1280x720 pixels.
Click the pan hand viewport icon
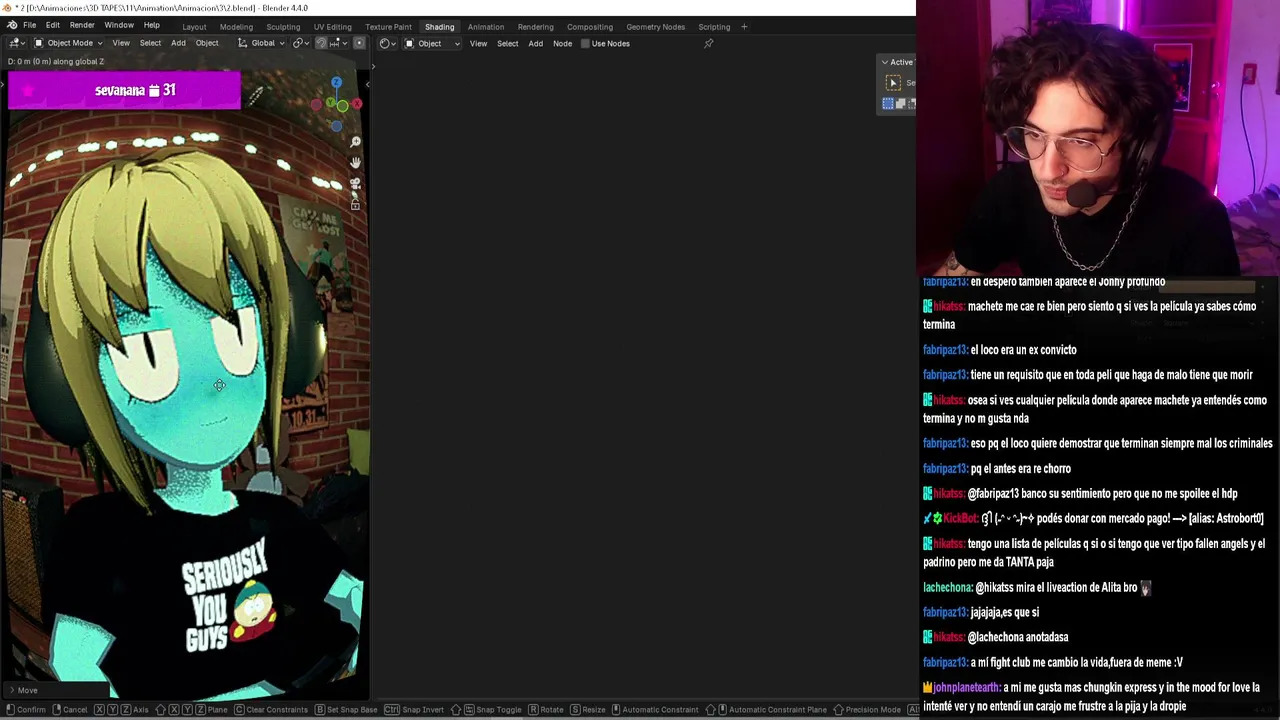click(355, 163)
